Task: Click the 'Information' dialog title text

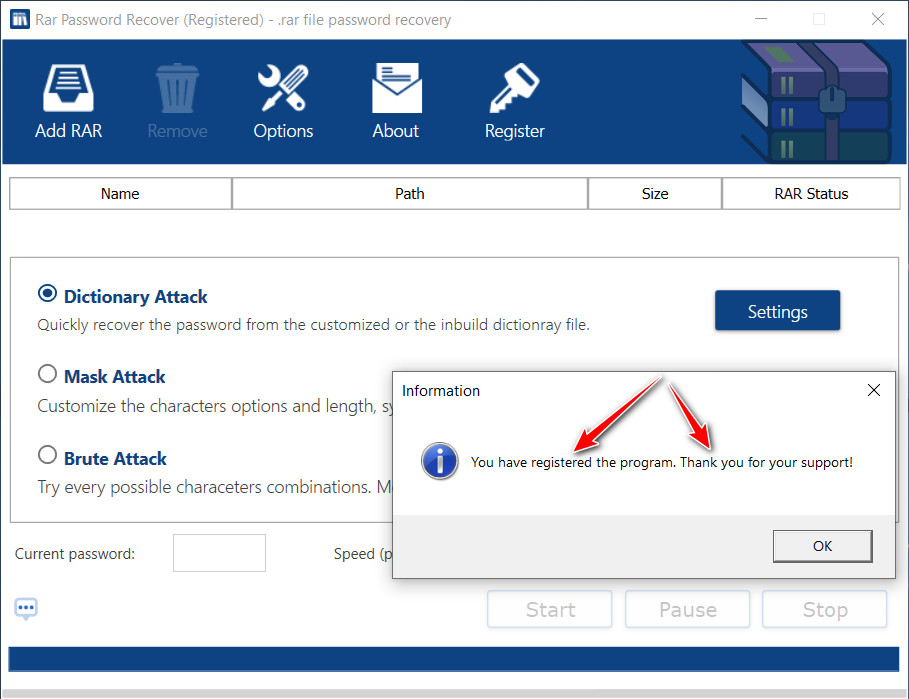Action: pyautogui.click(x=441, y=391)
